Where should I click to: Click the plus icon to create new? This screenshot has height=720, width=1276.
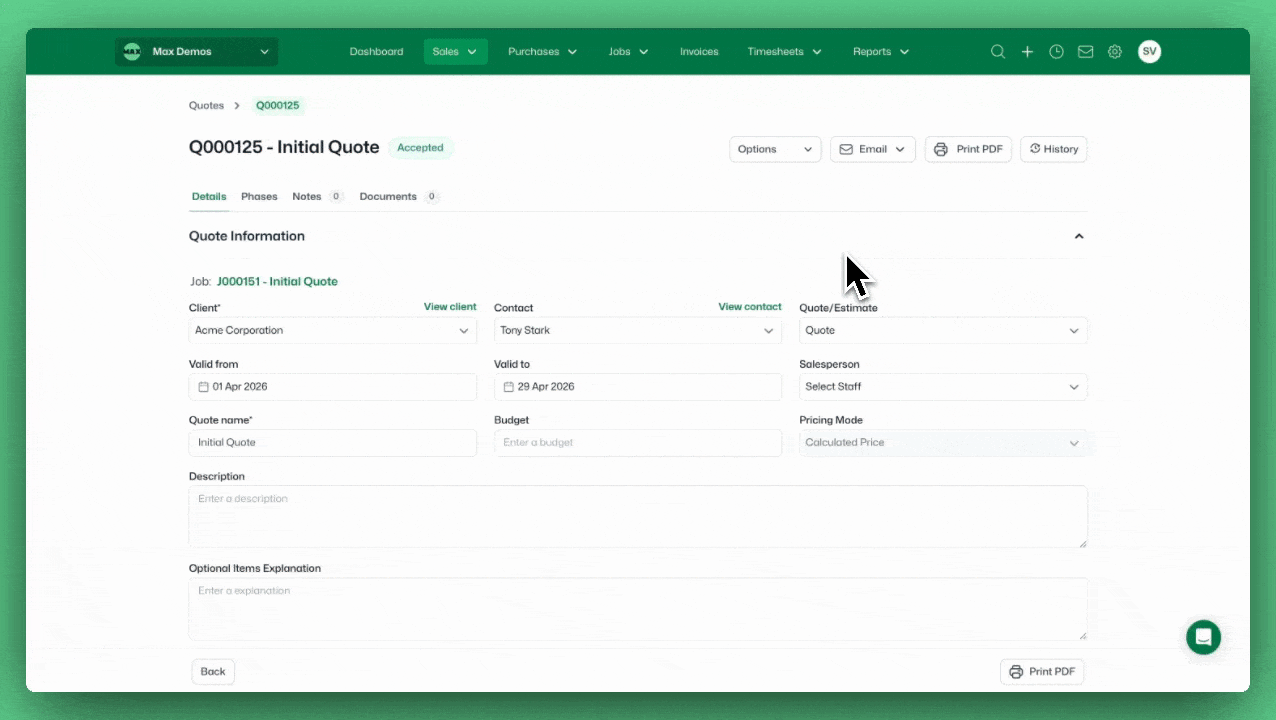(x=1027, y=52)
